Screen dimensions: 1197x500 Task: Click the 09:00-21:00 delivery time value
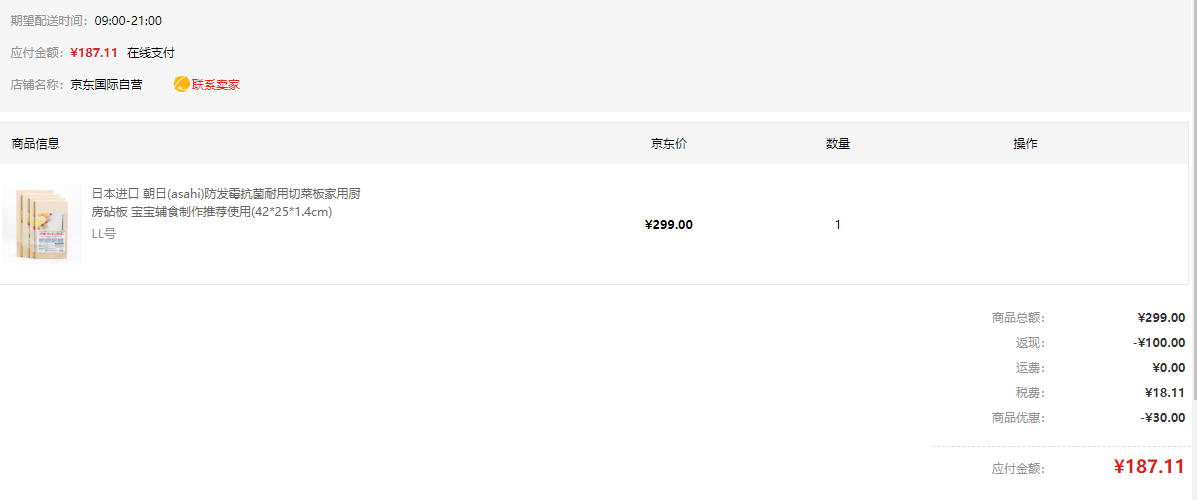[128, 21]
